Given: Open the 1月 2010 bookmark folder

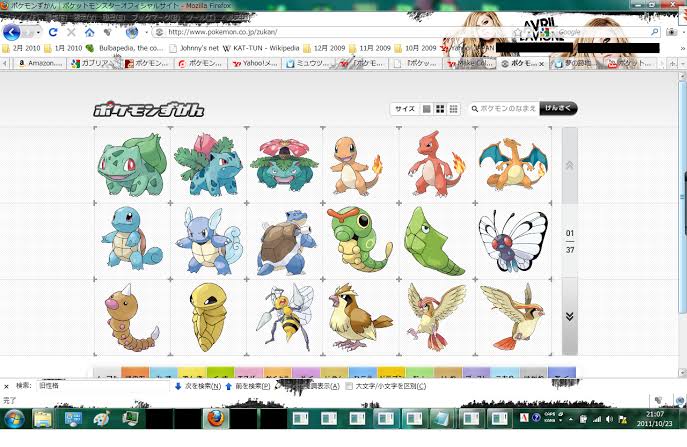Looking at the screenshot, I should click(64, 48).
